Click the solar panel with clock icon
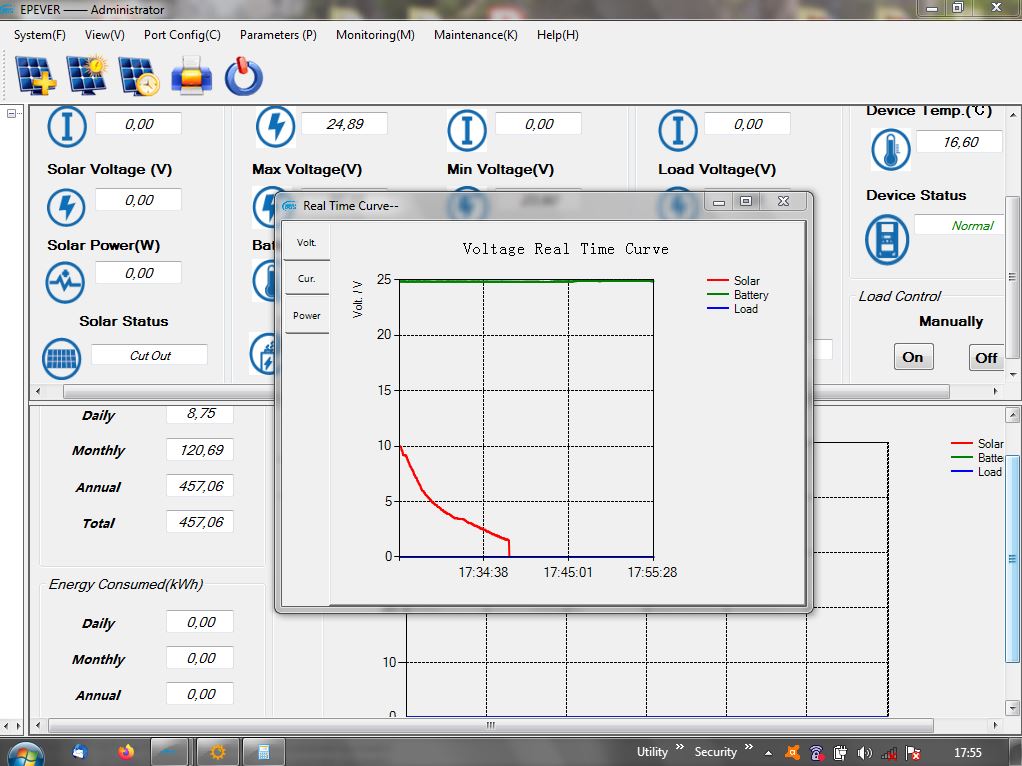The height and width of the screenshot is (766, 1022). 139,75
